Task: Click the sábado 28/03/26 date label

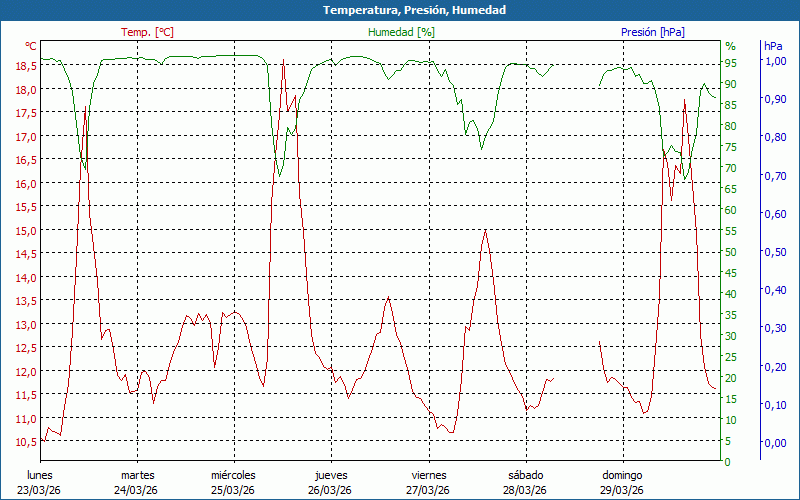Action: (x=525, y=482)
